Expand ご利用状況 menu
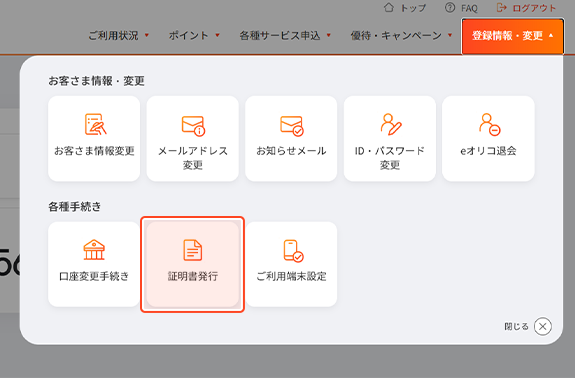Screen dimensions: 575x378 coord(118,36)
